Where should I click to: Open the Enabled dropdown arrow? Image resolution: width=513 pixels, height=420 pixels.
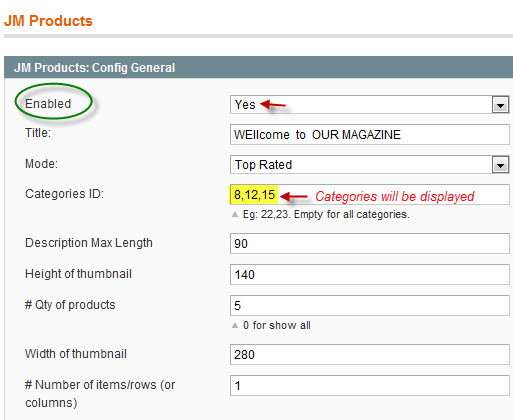[x=500, y=105]
